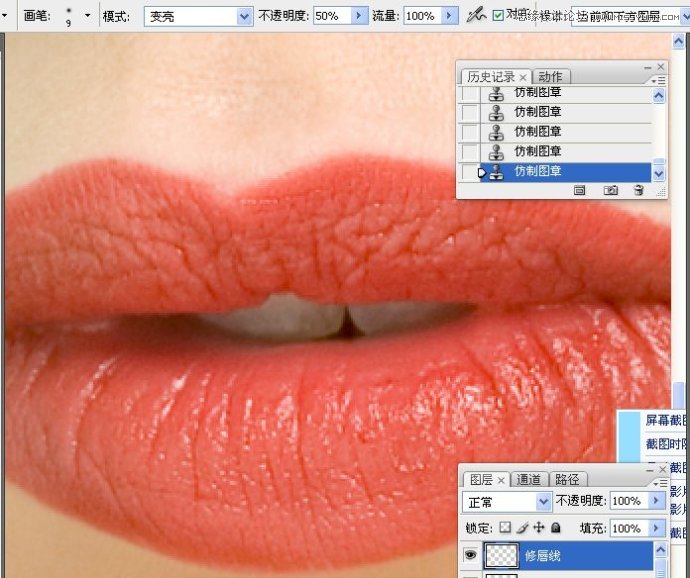Hide the 修唇线 layer with eye icon

click(x=470, y=555)
